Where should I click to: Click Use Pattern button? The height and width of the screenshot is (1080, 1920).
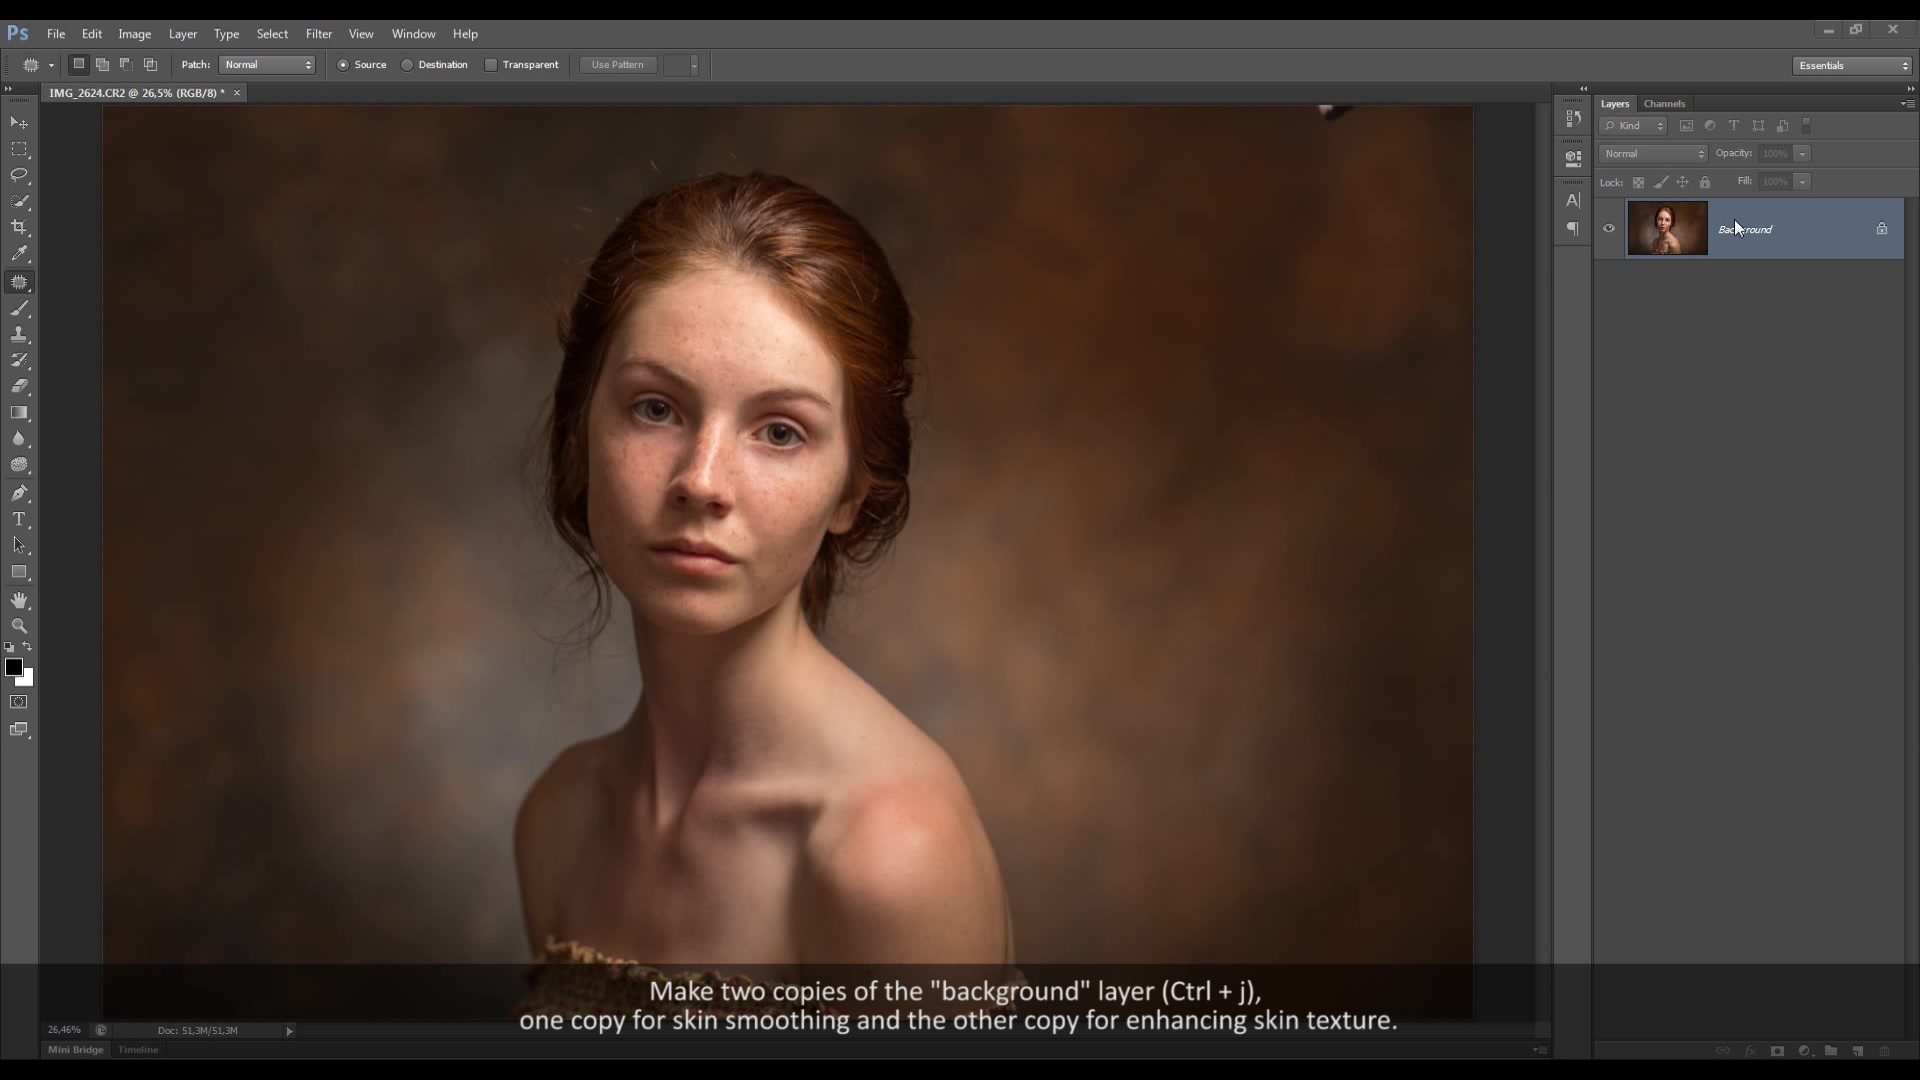(x=618, y=65)
